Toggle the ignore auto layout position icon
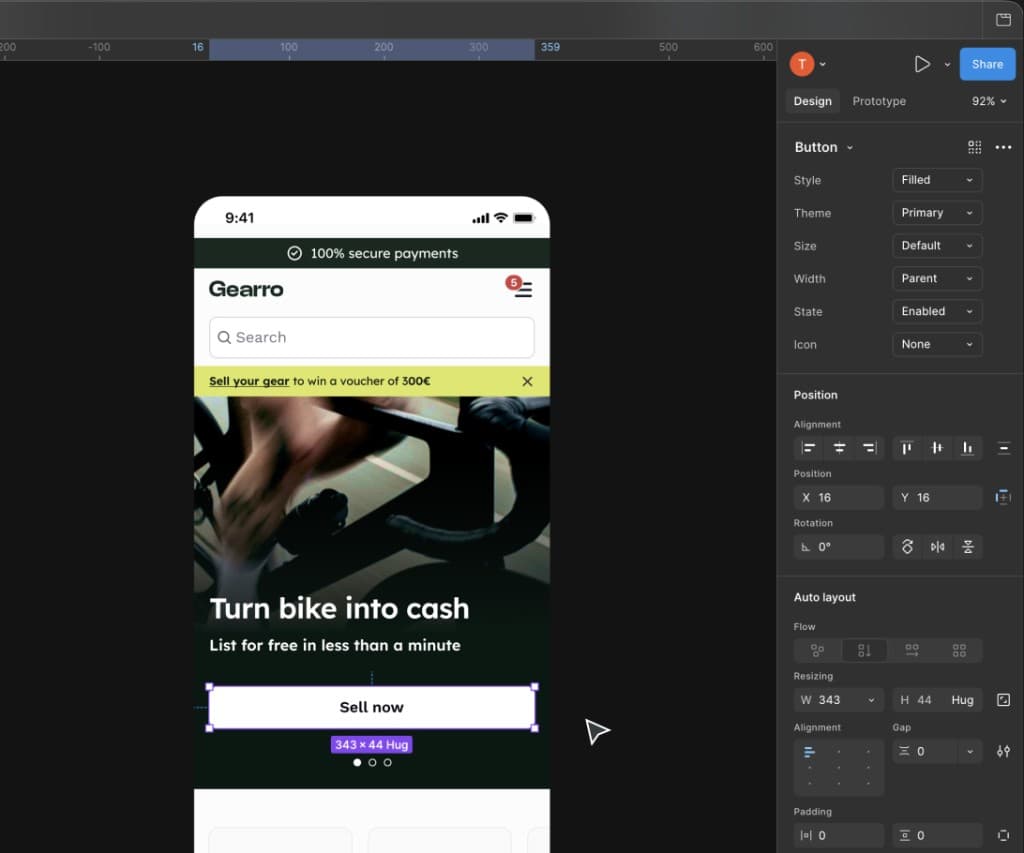 1003,498
